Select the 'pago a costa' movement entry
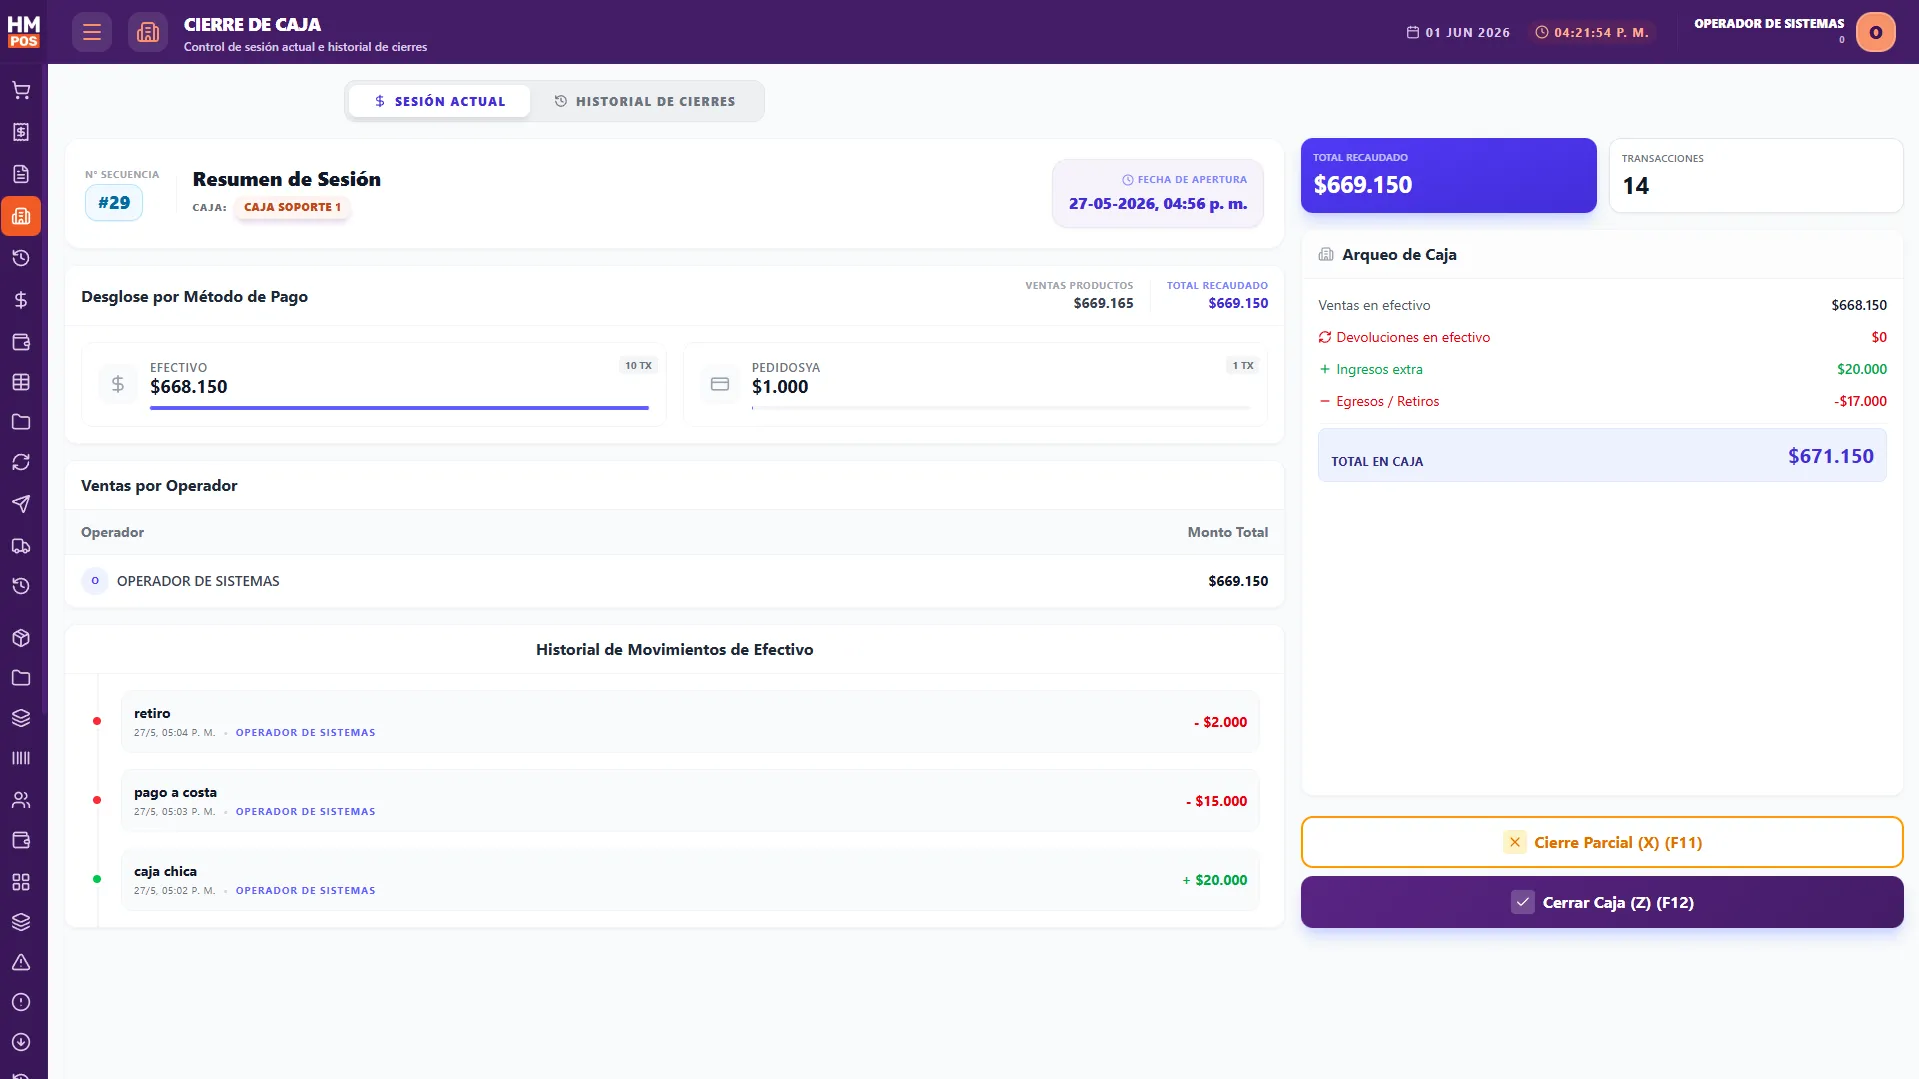This screenshot has height=1079, width=1919. [690, 801]
